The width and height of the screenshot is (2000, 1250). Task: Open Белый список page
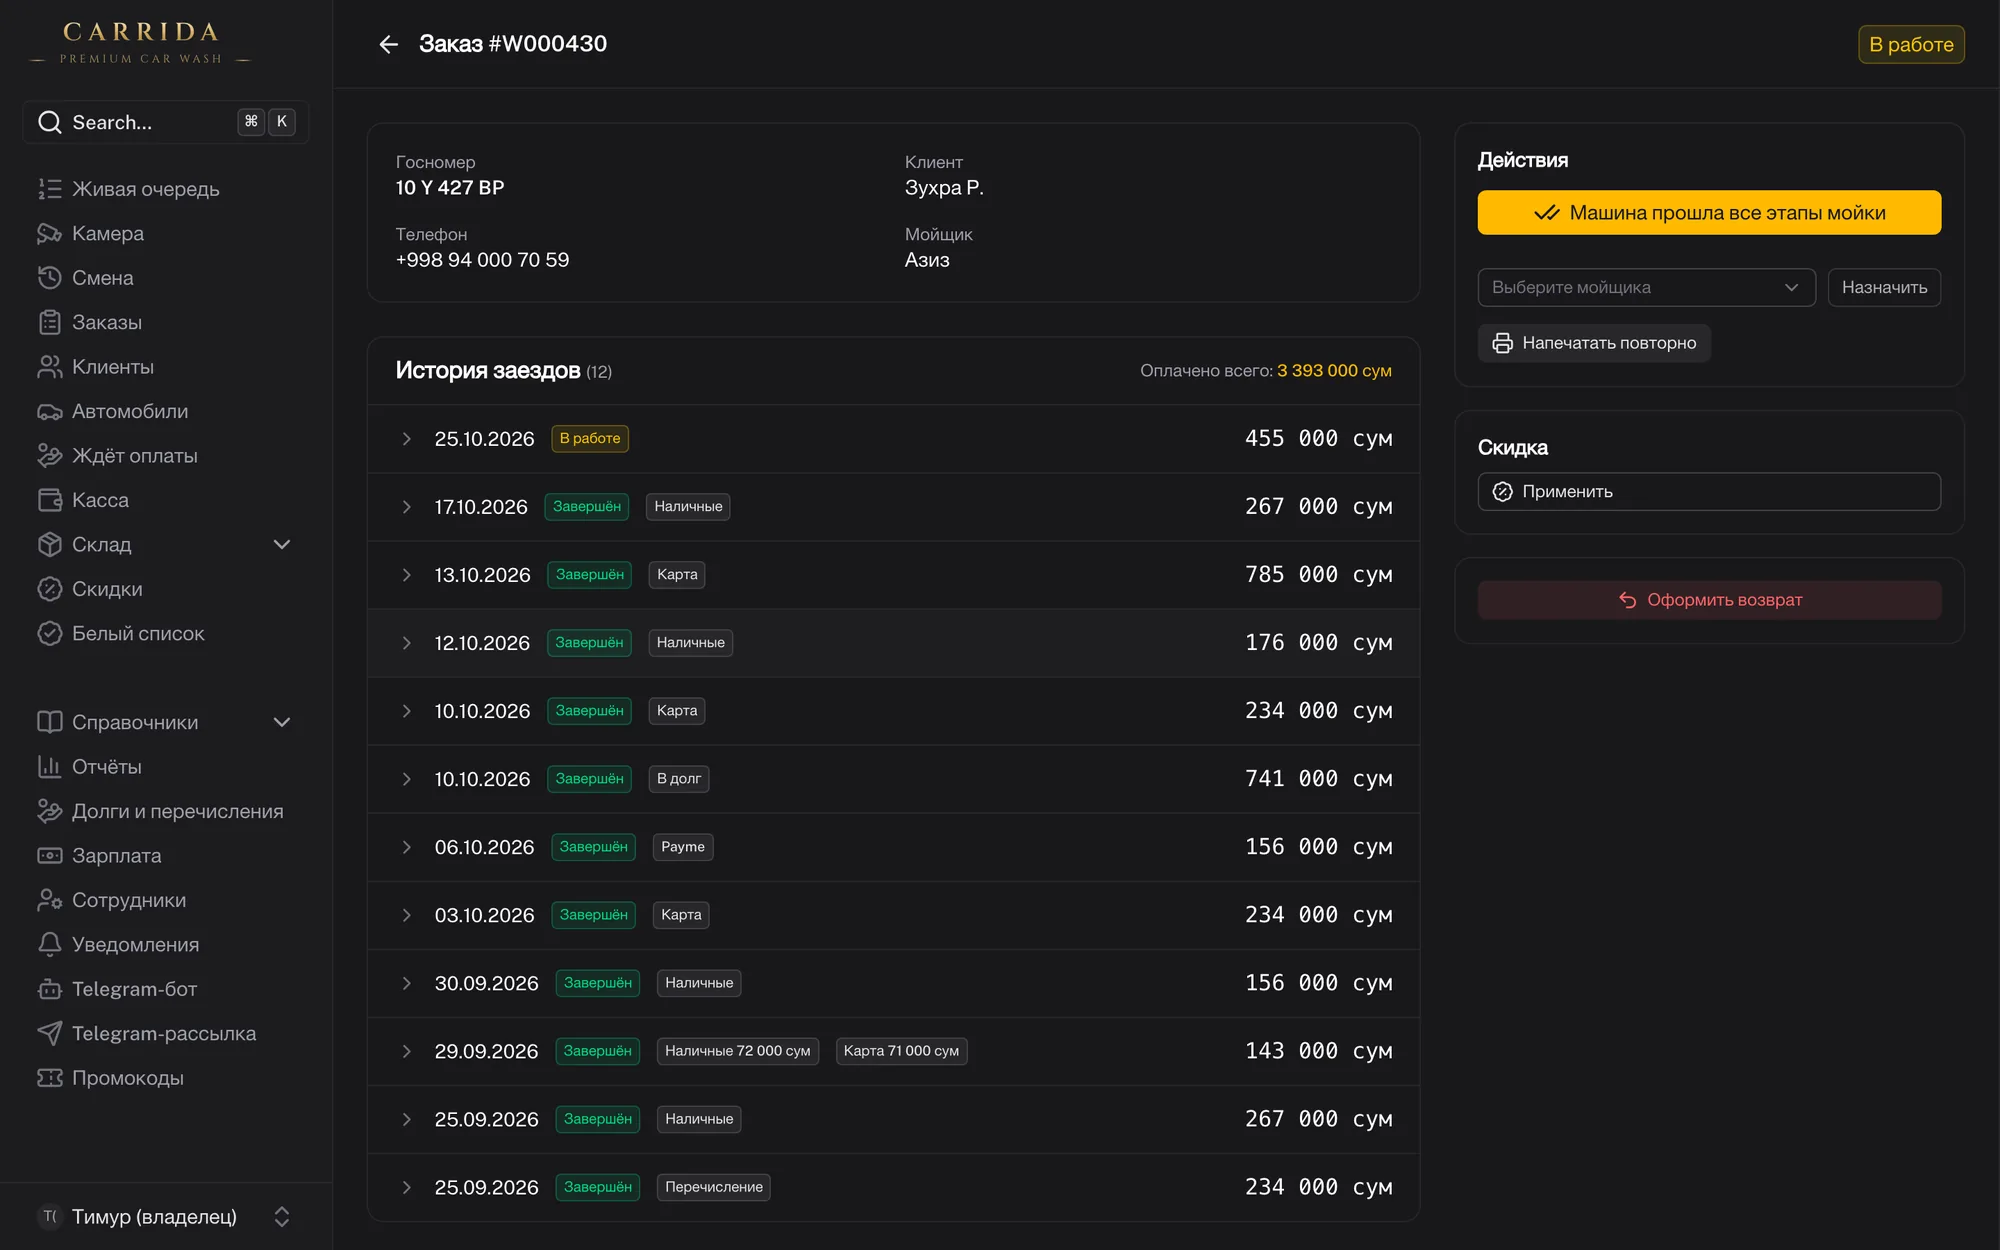coord(166,633)
